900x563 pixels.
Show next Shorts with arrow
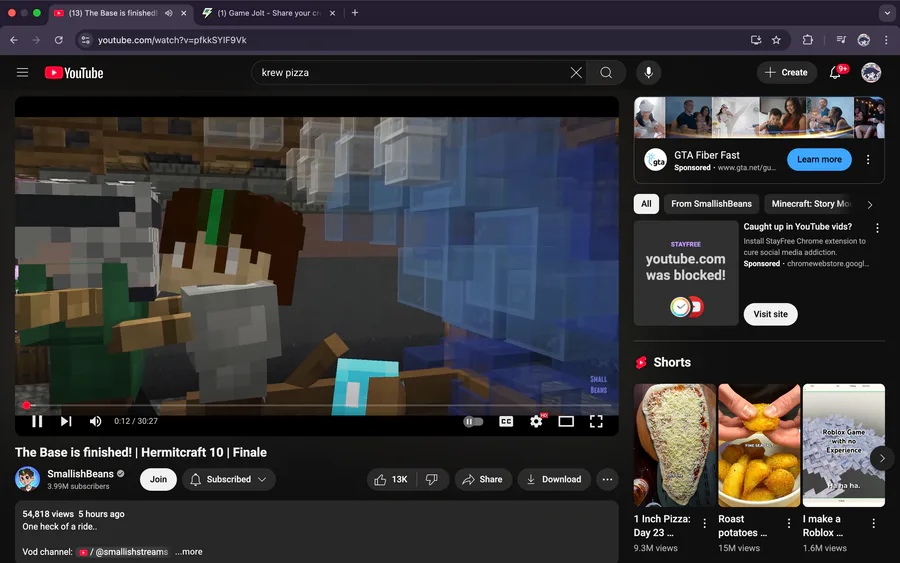(x=882, y=458)
